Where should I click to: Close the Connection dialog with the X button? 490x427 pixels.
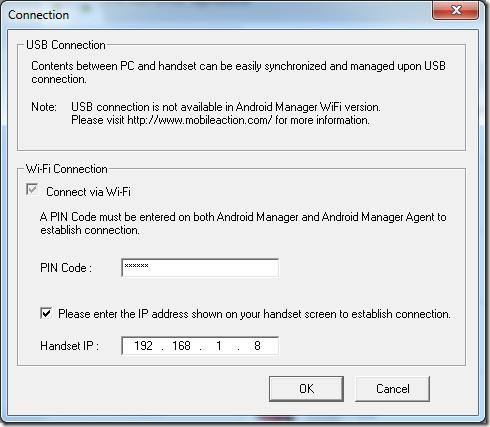coord(455,11)
